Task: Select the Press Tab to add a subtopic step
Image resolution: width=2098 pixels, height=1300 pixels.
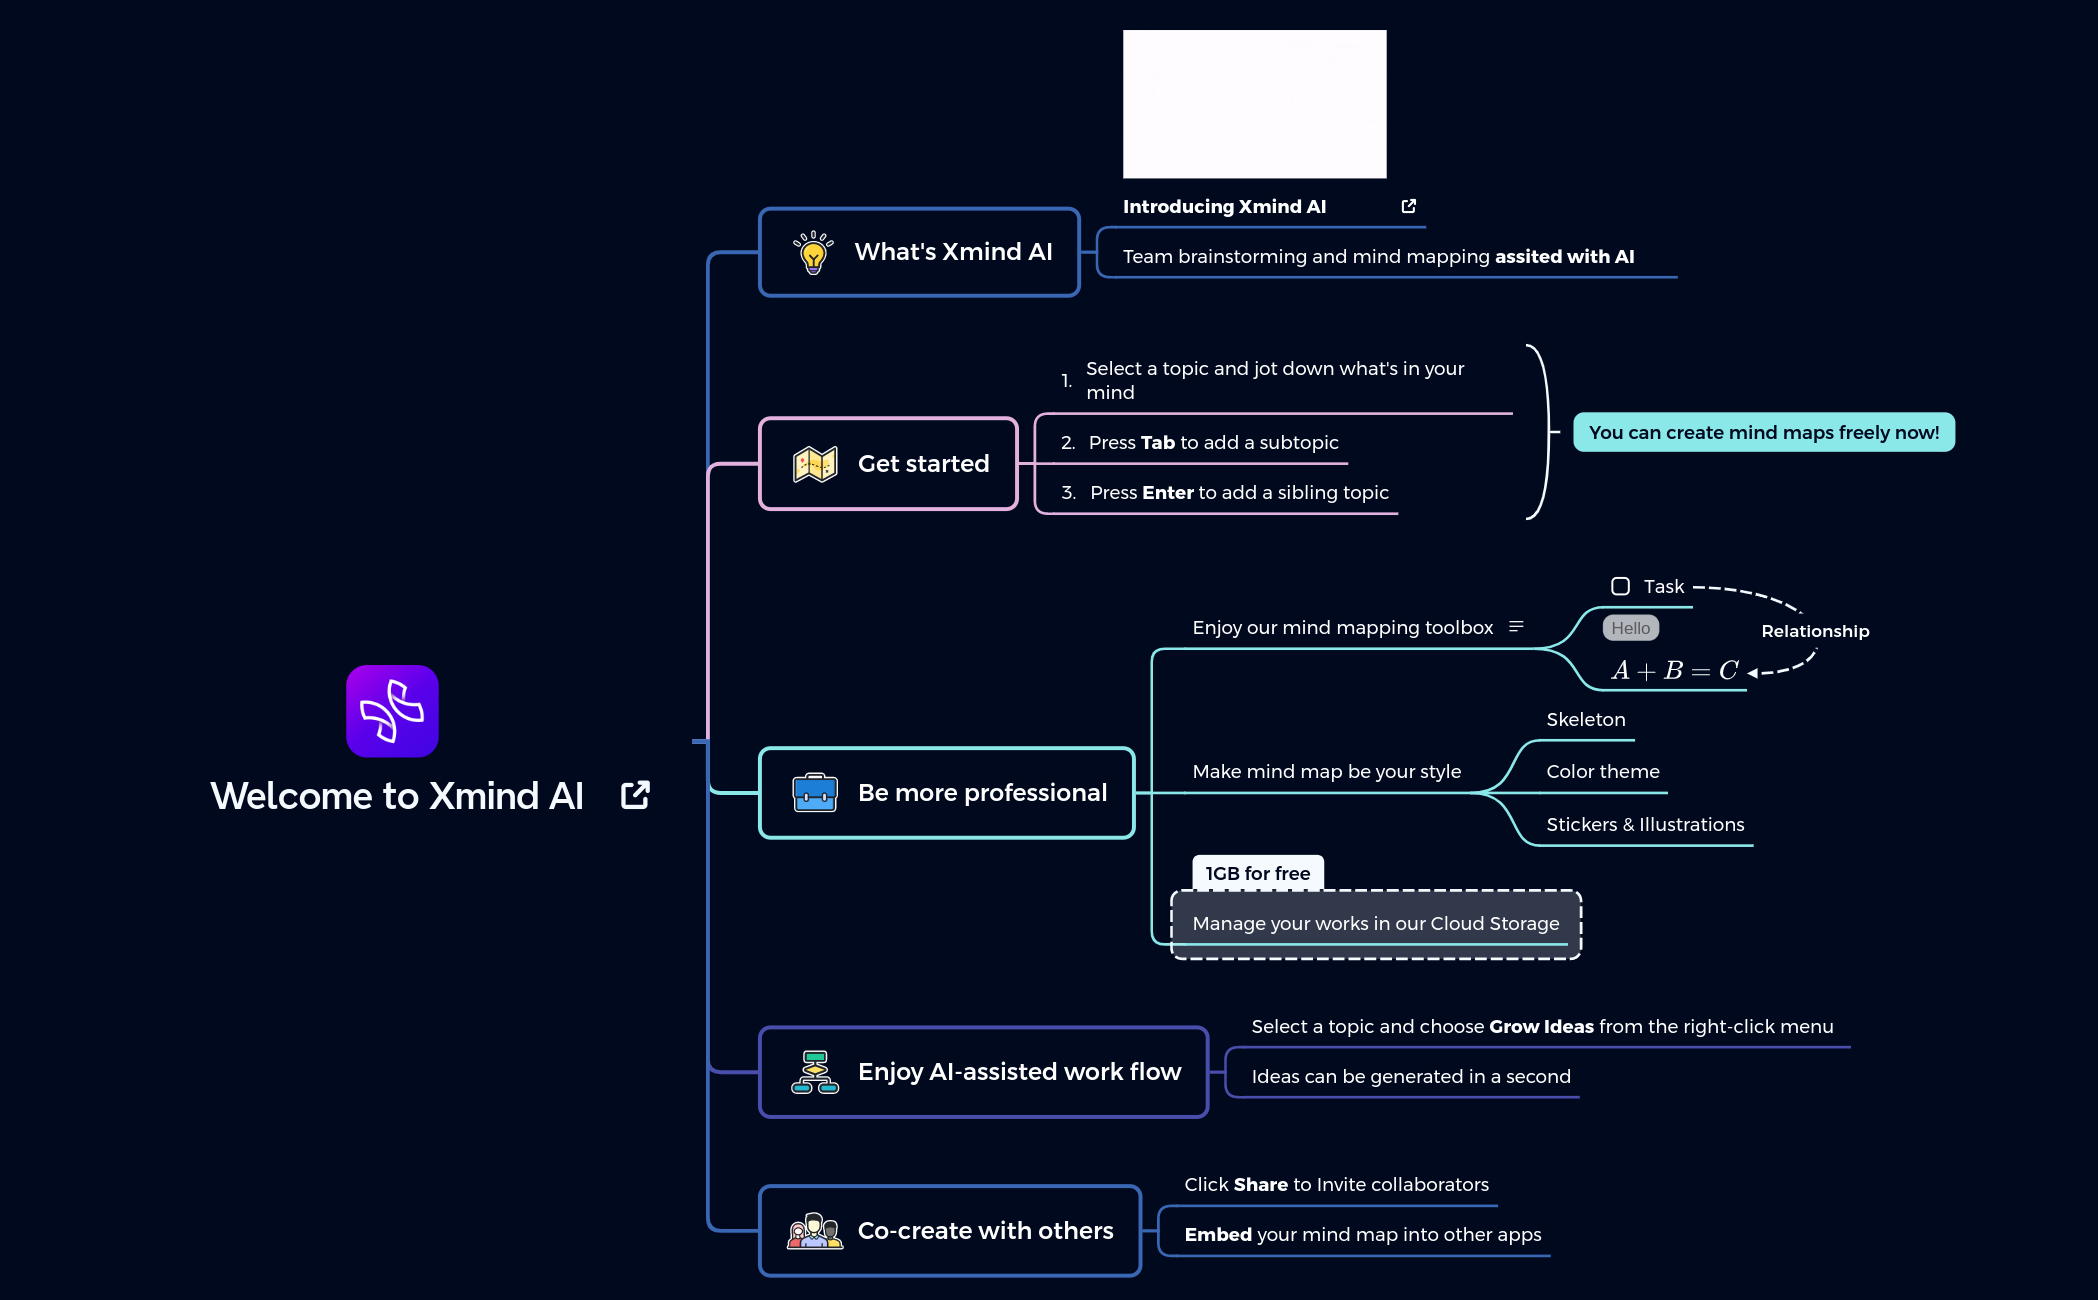Action: [1199, 442]
